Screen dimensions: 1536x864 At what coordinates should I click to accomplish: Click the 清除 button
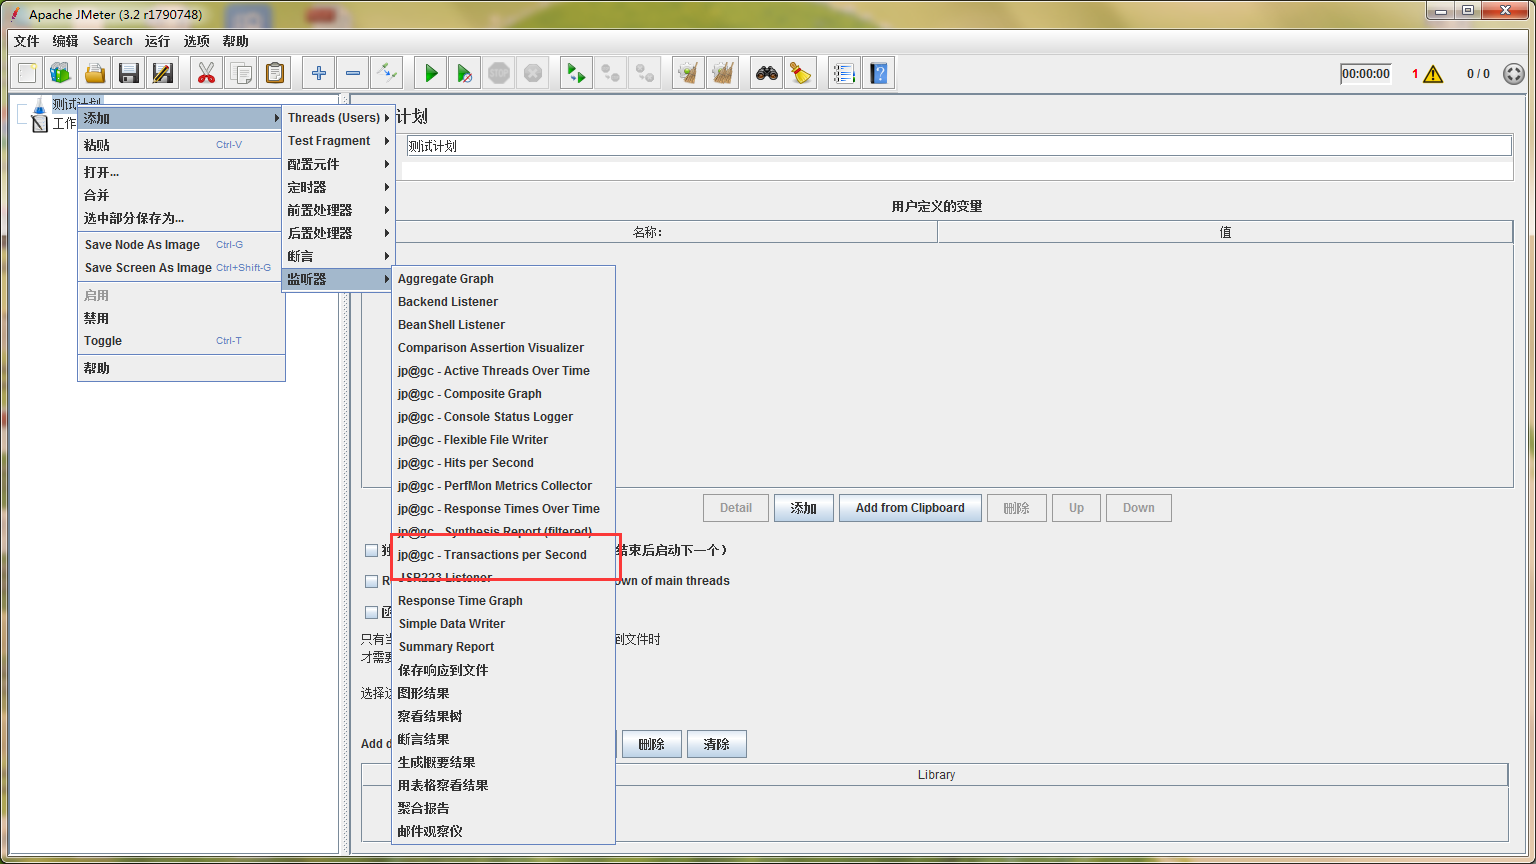[x=717, y=744]
